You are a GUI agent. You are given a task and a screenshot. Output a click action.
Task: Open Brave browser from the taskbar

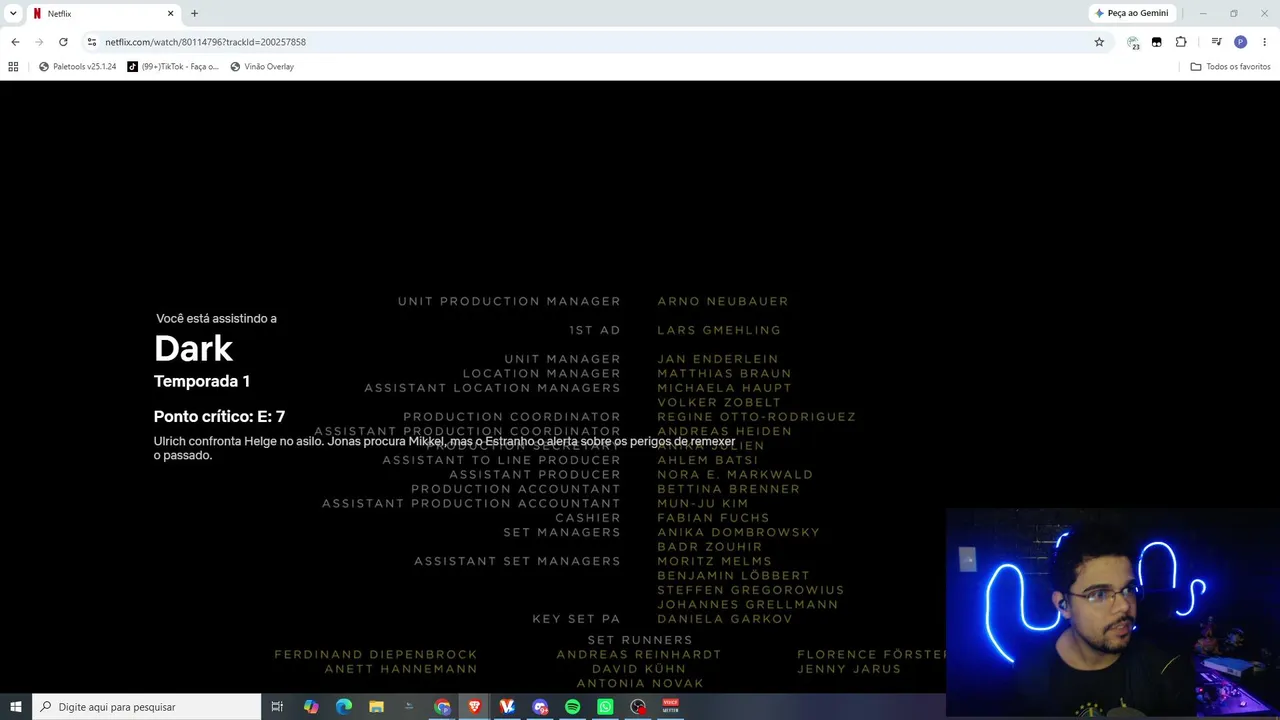(475, 707)
